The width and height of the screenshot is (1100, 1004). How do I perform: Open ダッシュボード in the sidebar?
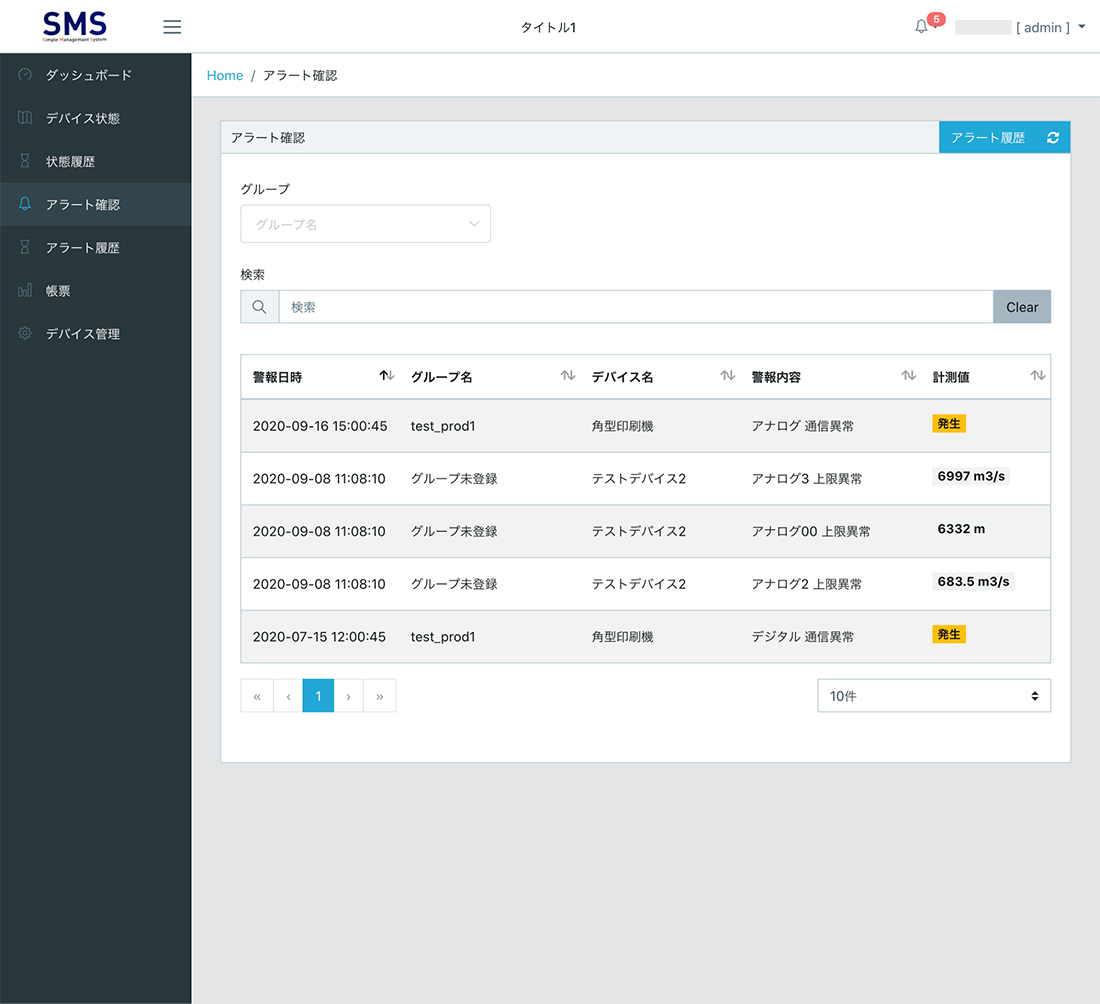click(x=95, y=75)
